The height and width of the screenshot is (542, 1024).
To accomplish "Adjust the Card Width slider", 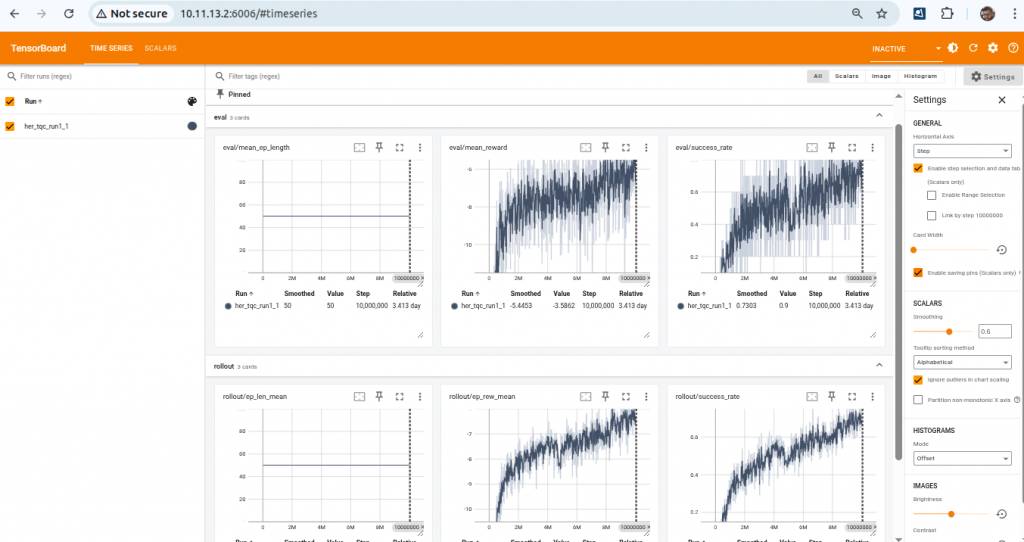I will click(x=951, y=250).
